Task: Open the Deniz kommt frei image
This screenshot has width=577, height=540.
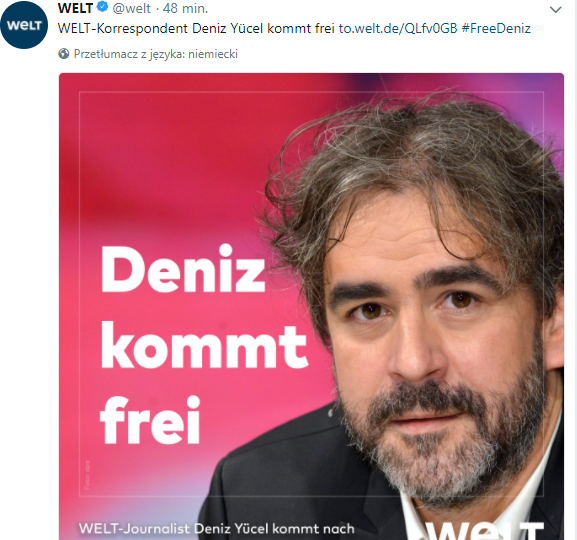Action: [311, 306]
